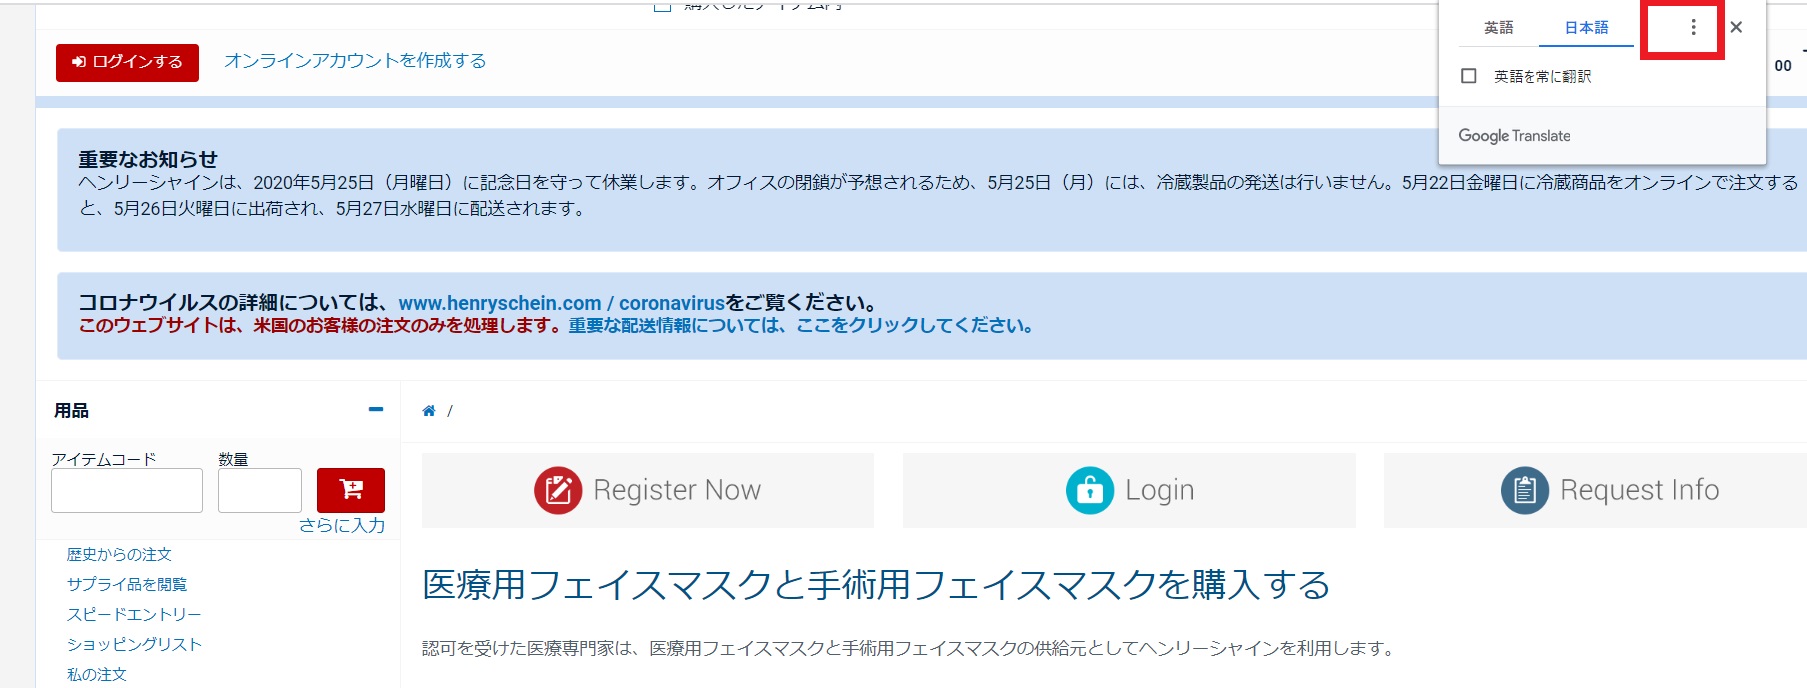This screenshot has height=688, width=1807.
Task: Click the 医療用フェイスマスクと手術用フェイスマスクを購入する heading
Action: [876, 585]
